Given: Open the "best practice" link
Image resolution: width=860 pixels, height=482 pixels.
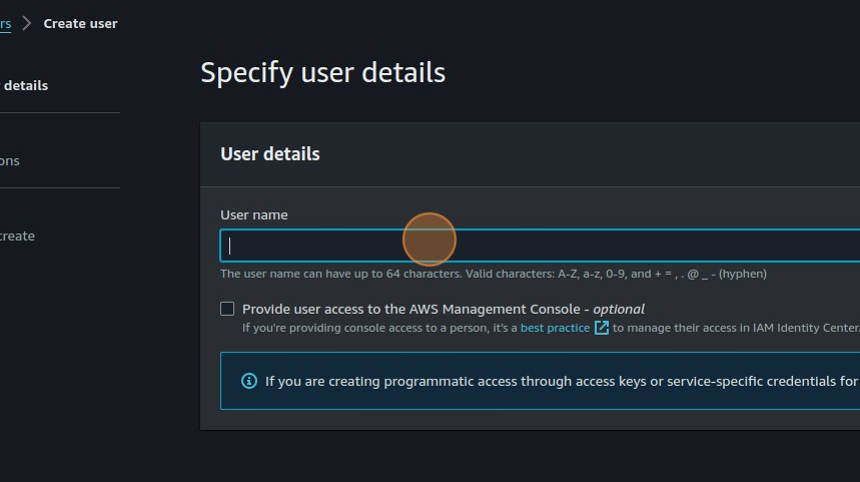Looking at the screenshot, I should [x=555, y=328].
